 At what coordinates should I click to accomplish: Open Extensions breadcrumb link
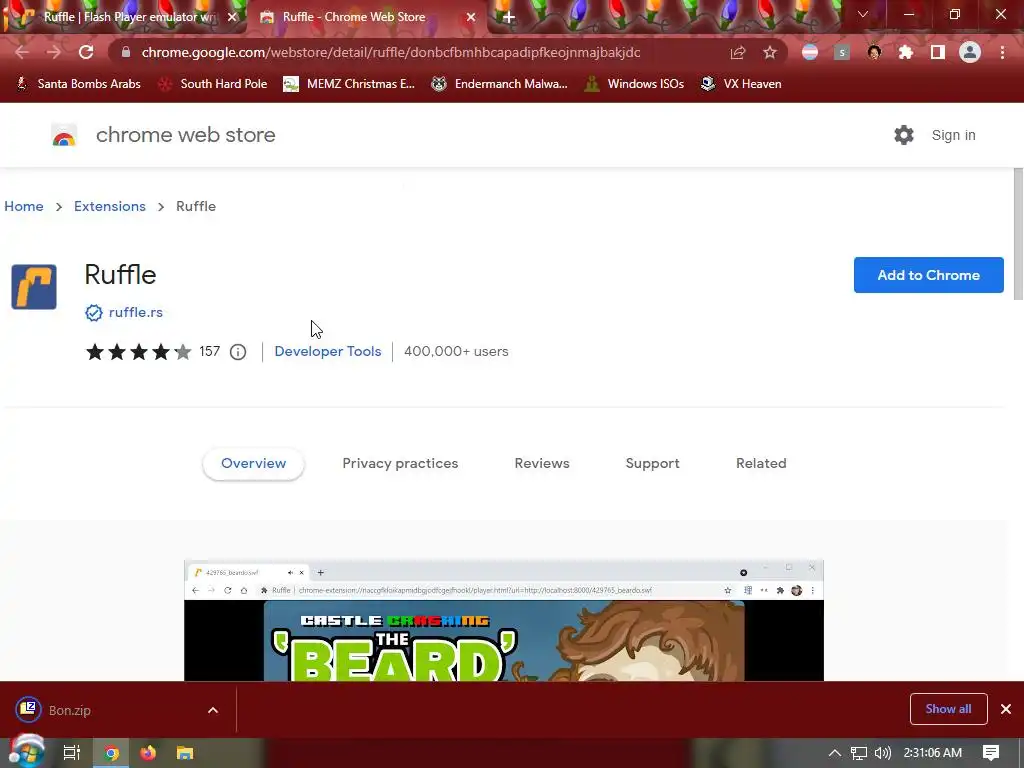click(110, 206)
